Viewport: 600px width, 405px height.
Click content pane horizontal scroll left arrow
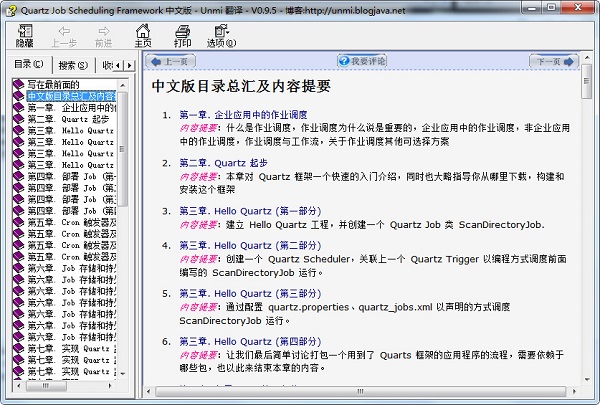149,391
